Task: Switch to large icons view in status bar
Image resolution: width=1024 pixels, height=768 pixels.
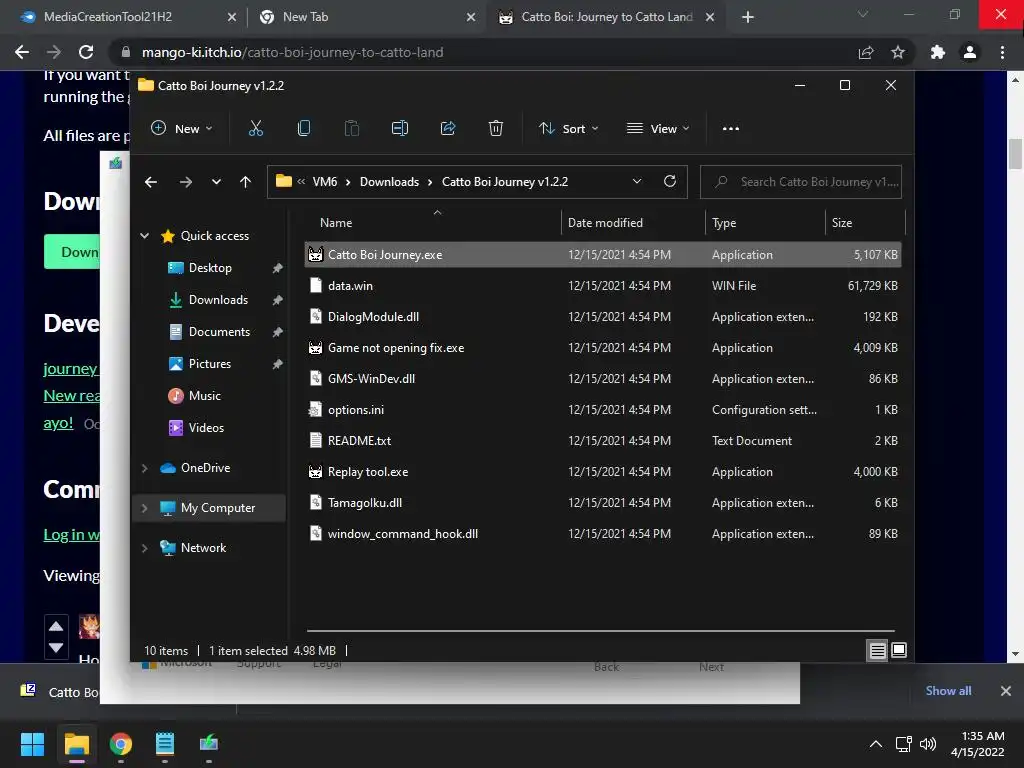Action: tap(899, 650)
